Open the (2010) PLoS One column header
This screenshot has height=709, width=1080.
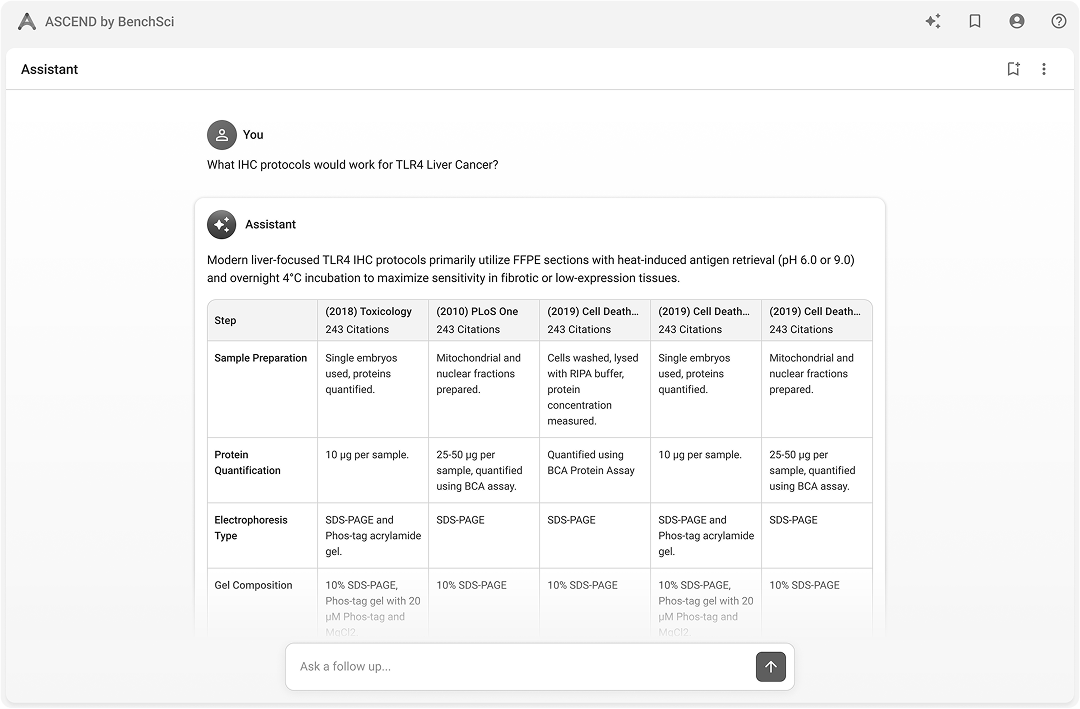click(477, 311)
